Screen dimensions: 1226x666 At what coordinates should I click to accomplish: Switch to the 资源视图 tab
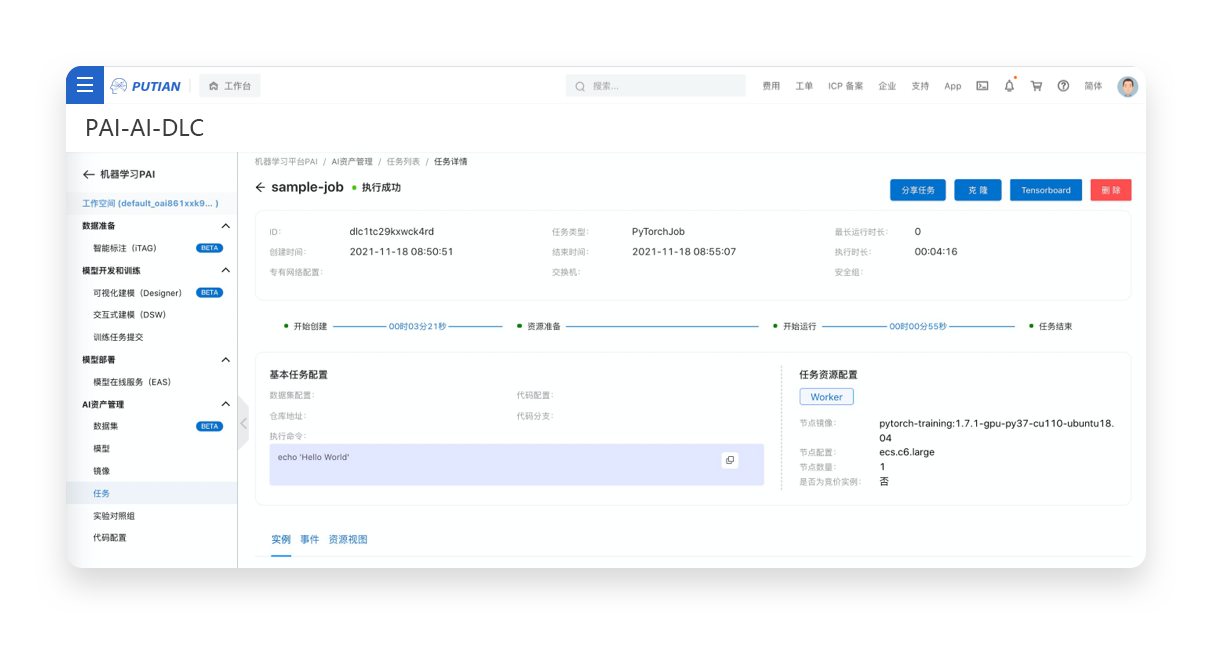point(348,540)
